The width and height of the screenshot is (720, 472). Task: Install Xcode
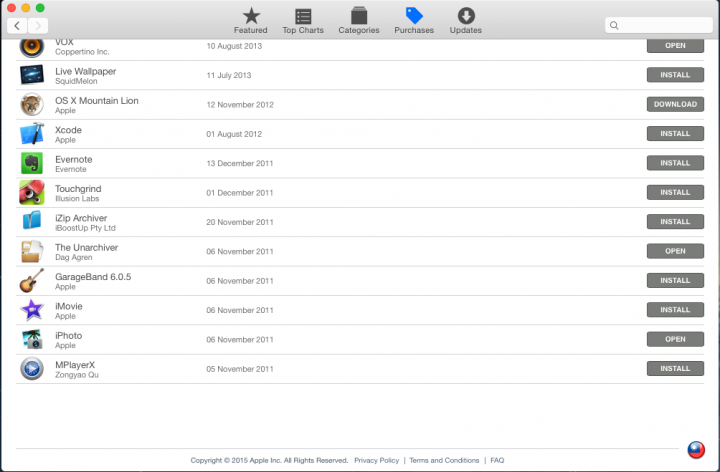pos(675,134)
